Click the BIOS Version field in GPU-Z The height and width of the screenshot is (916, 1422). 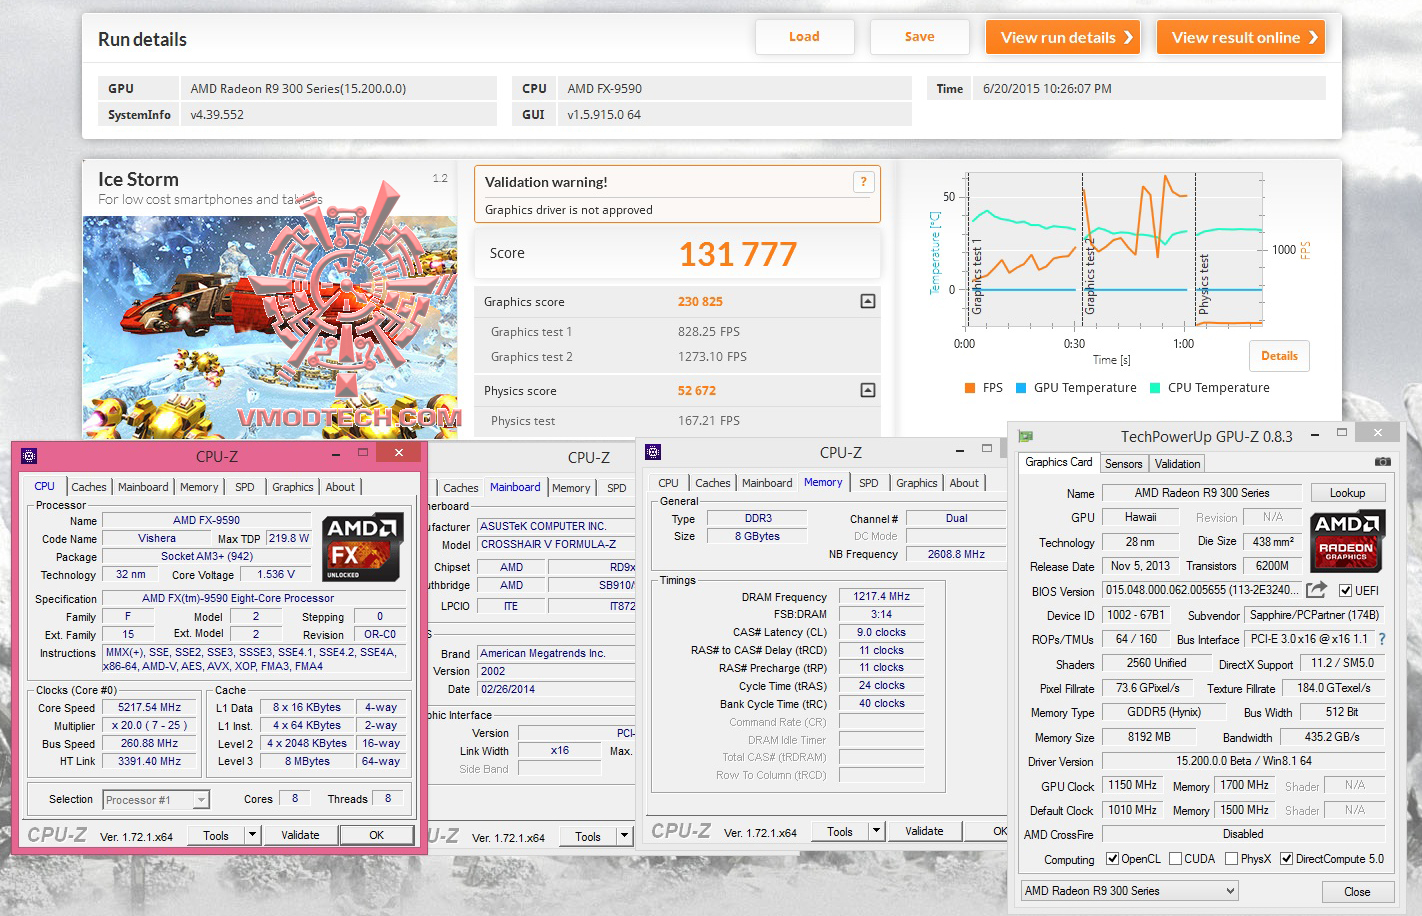(x=1202, y=591)
